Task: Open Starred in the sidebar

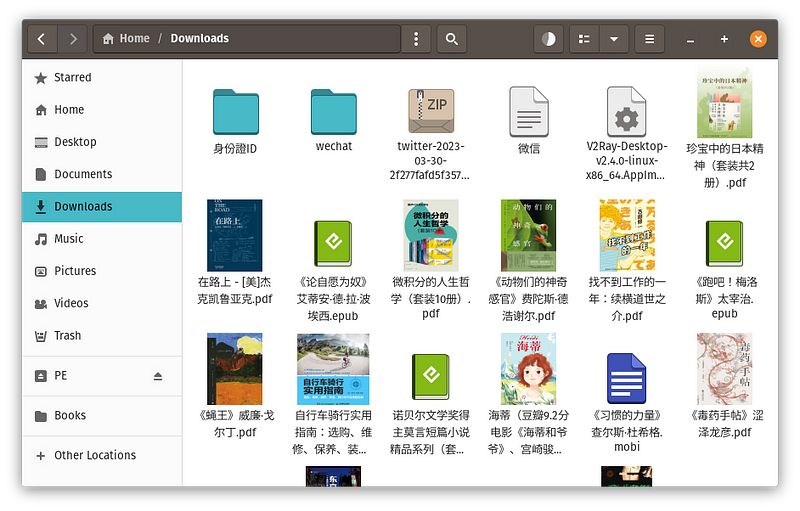Action: click(x=102, y=78)
